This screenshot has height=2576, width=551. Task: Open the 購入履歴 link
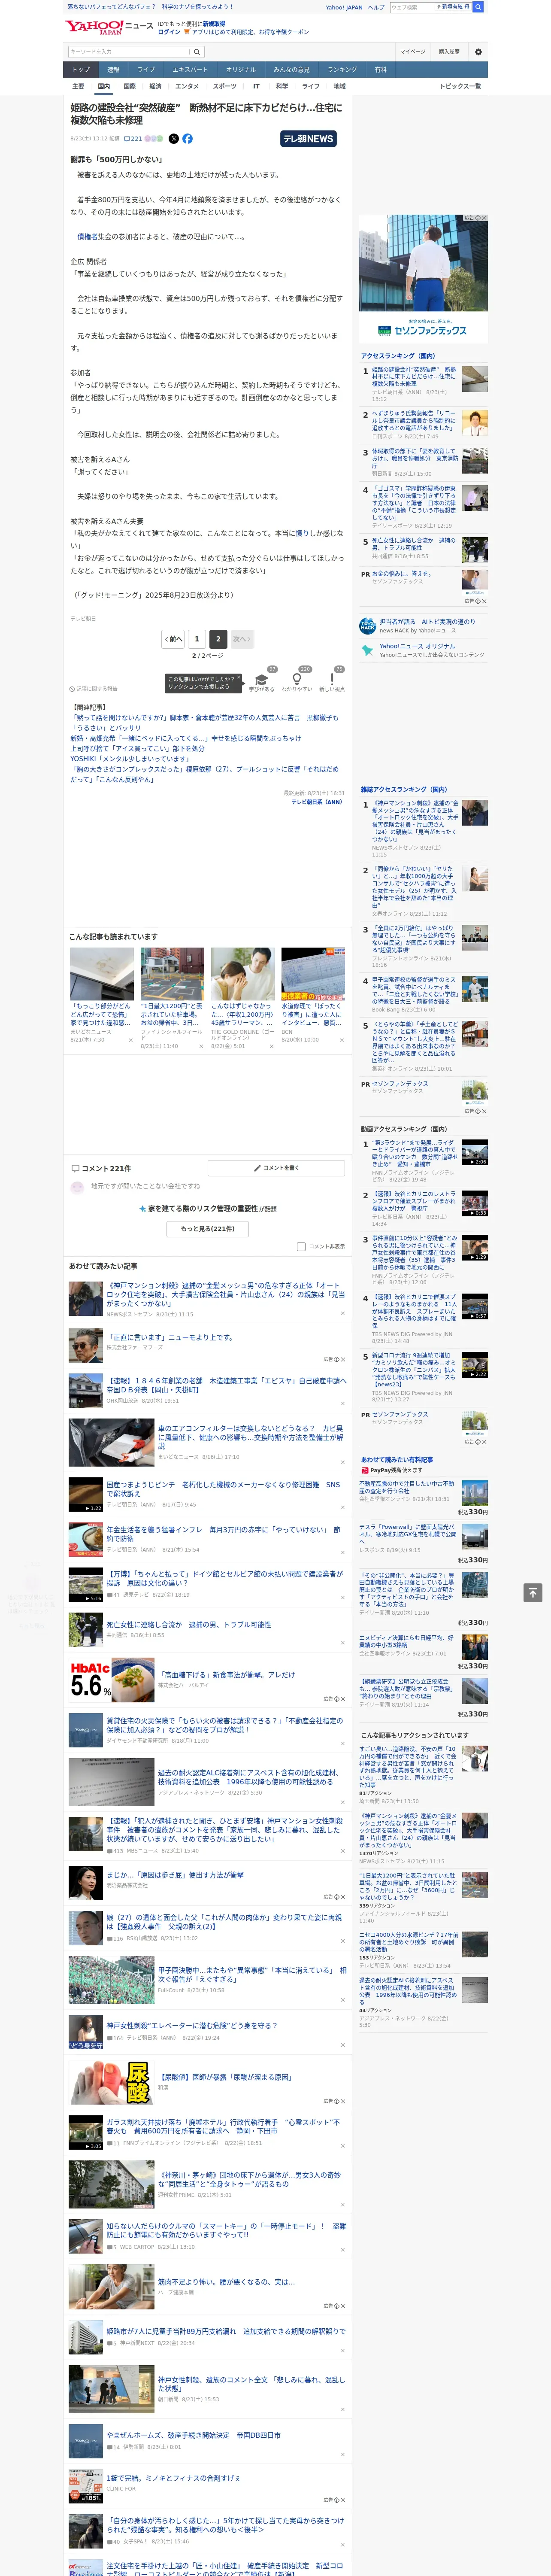449,51
